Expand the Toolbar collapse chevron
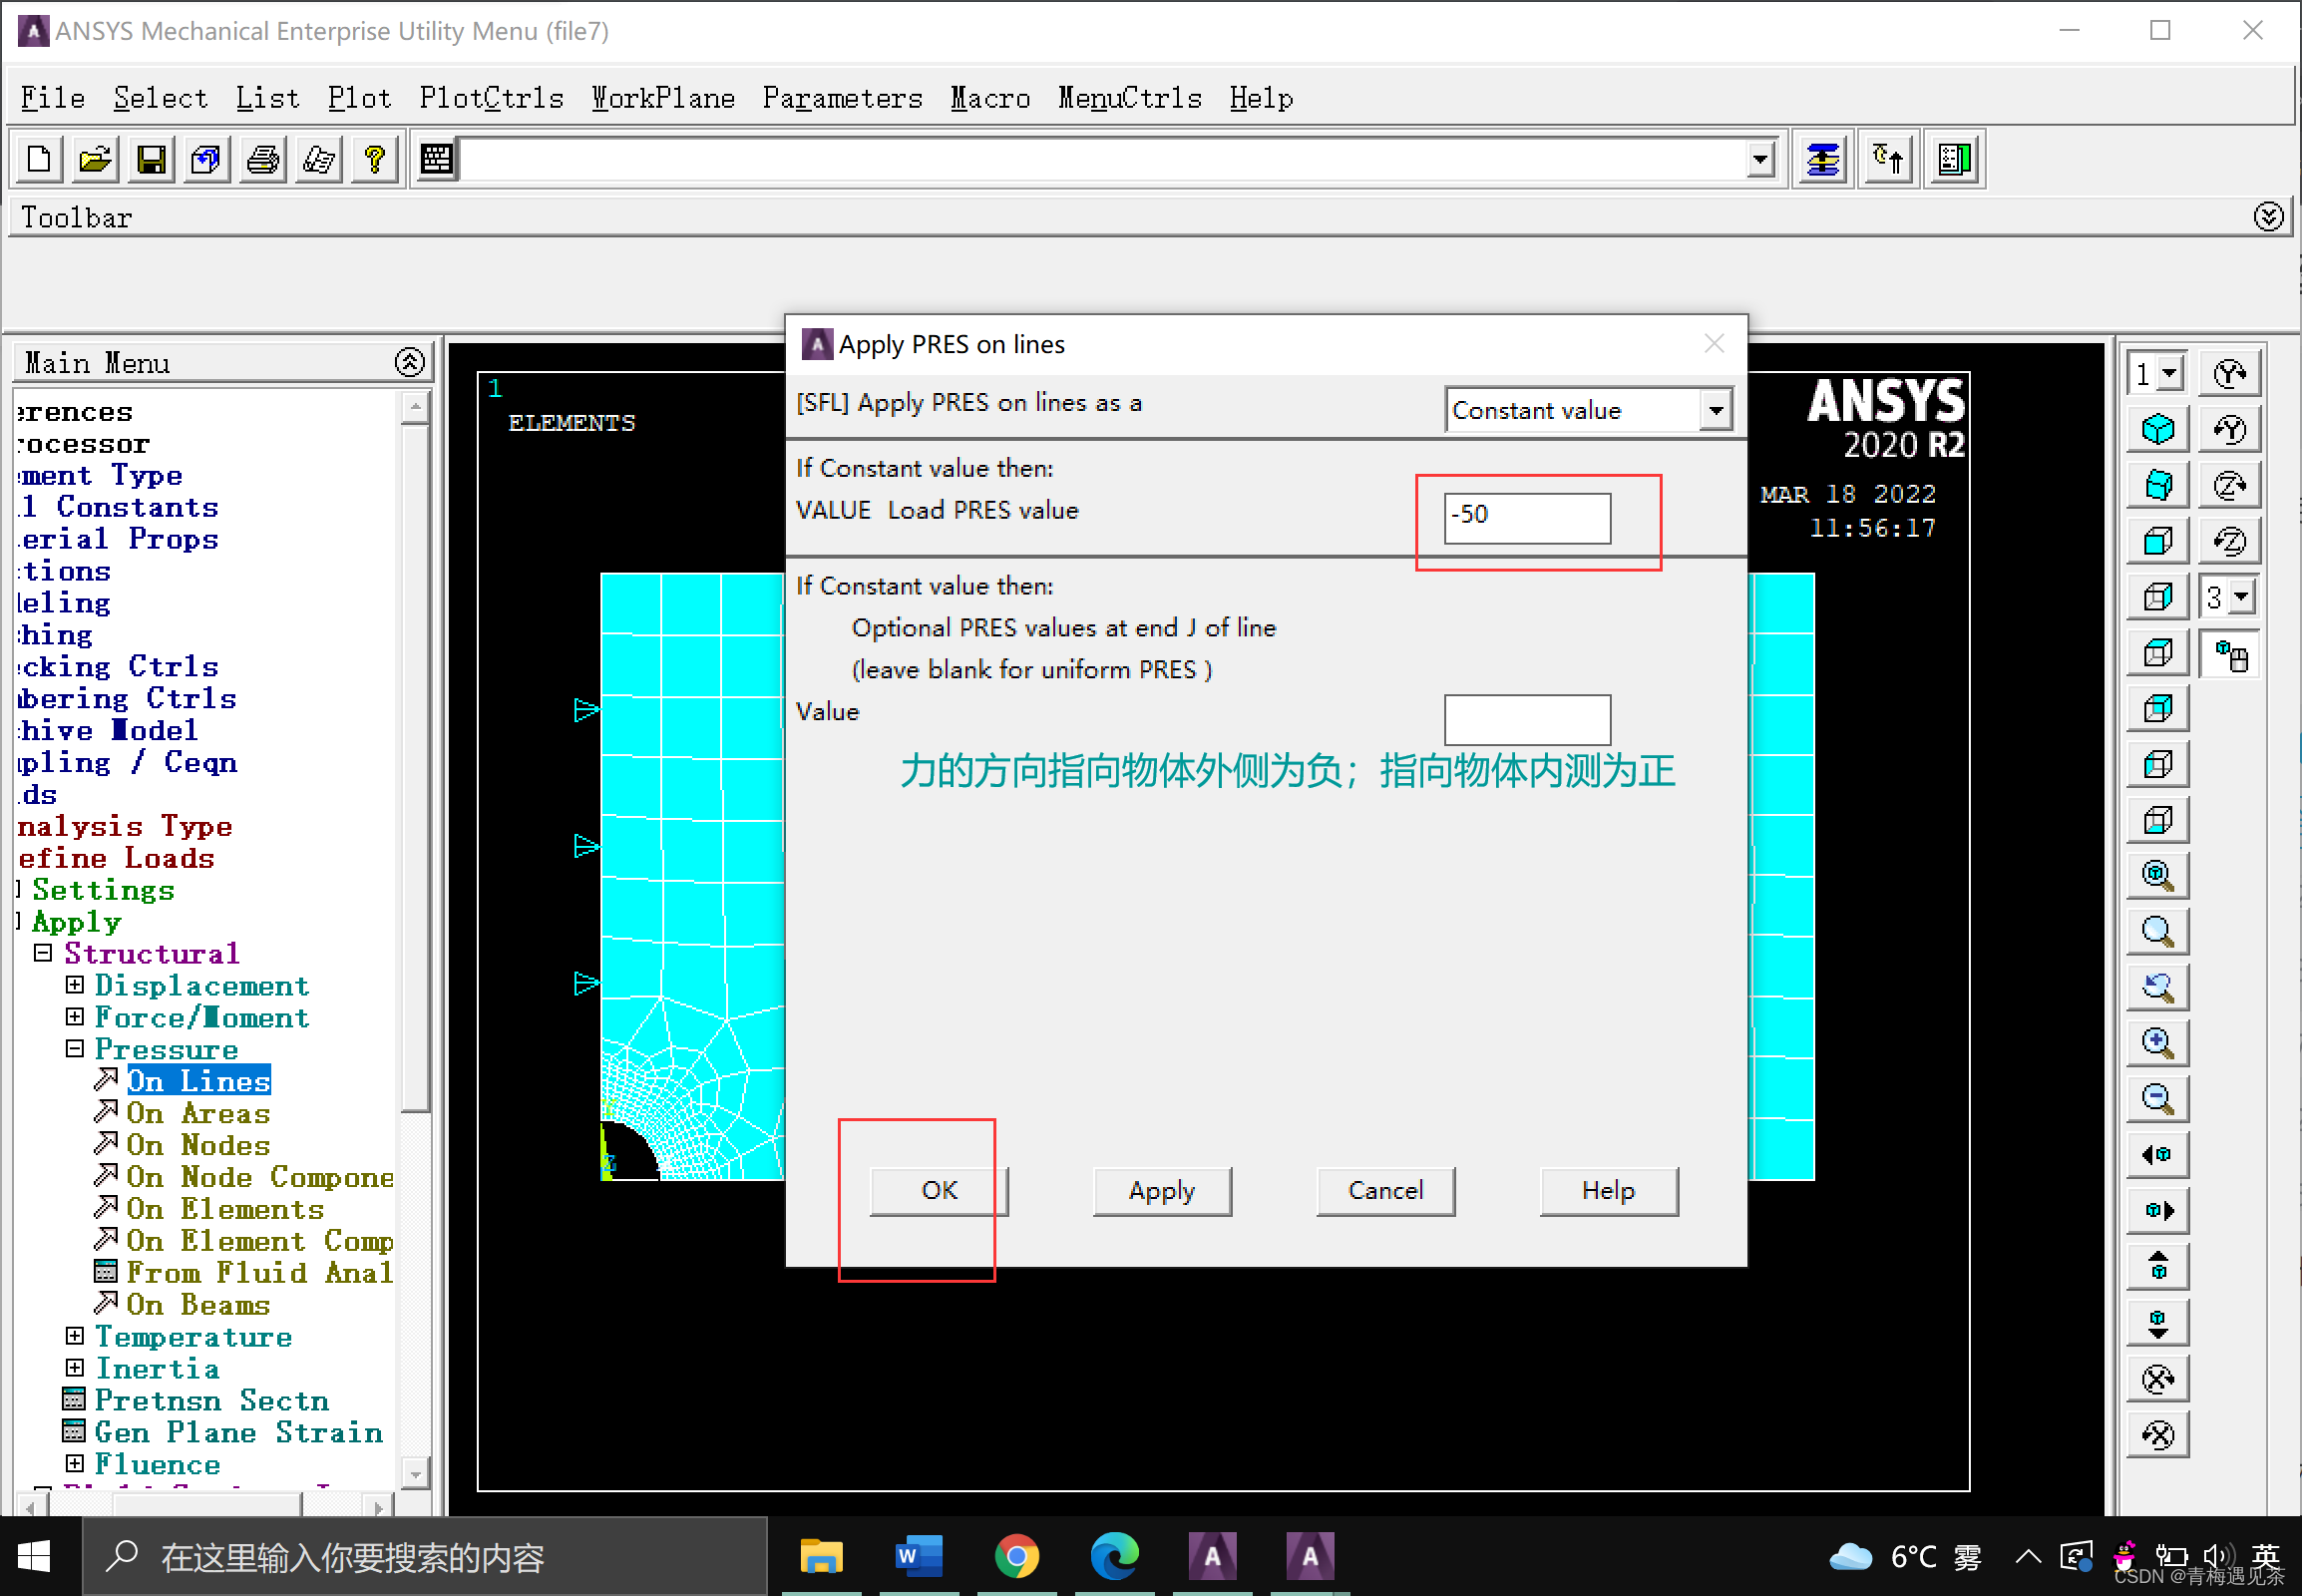This screenshot has width=2302, height=1596. click(2268, 217)
